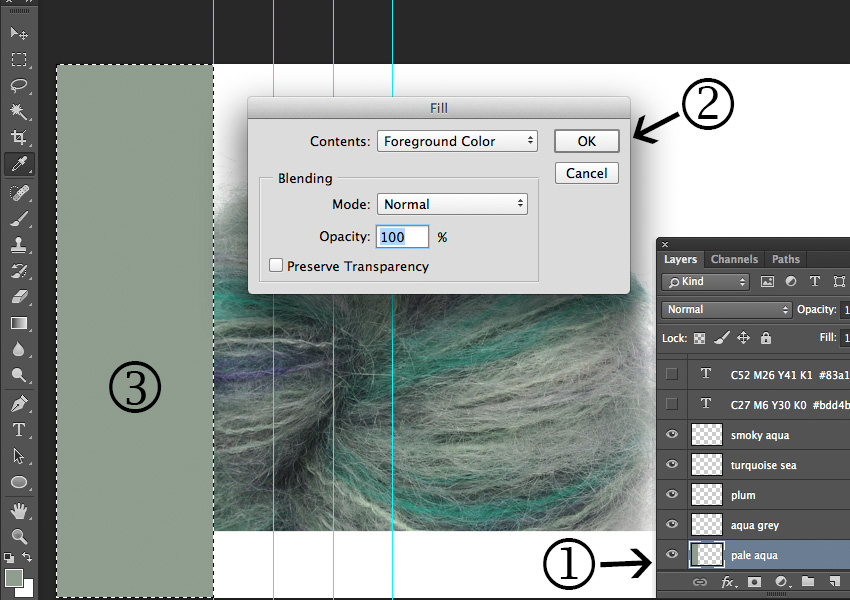This screenshot has height=600, width=850.
Task: Enable Preserve Transparency checkbox
Action: [x=276, y=266]
